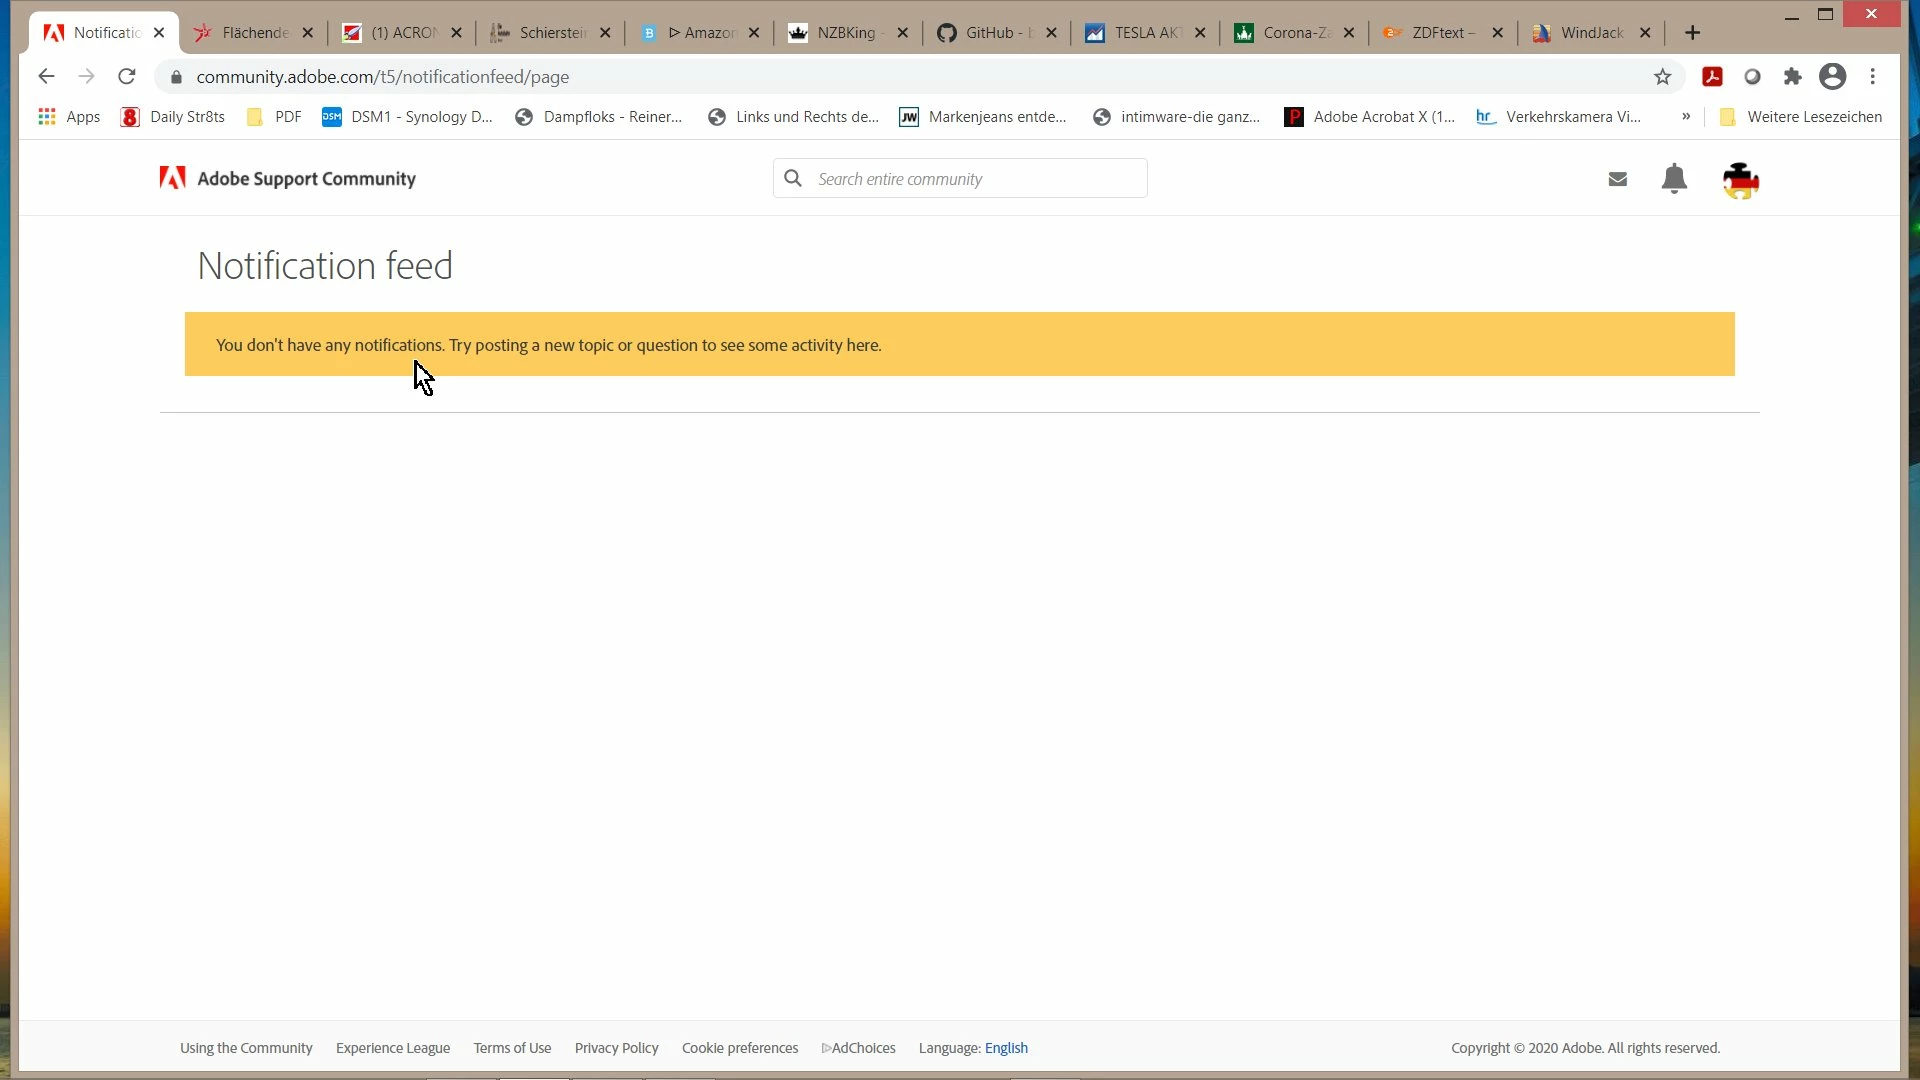Viewport: 1920px width, 1080px height.
Task: Bookmark this page with the star icon
Action: click(x=1662, y=77)
